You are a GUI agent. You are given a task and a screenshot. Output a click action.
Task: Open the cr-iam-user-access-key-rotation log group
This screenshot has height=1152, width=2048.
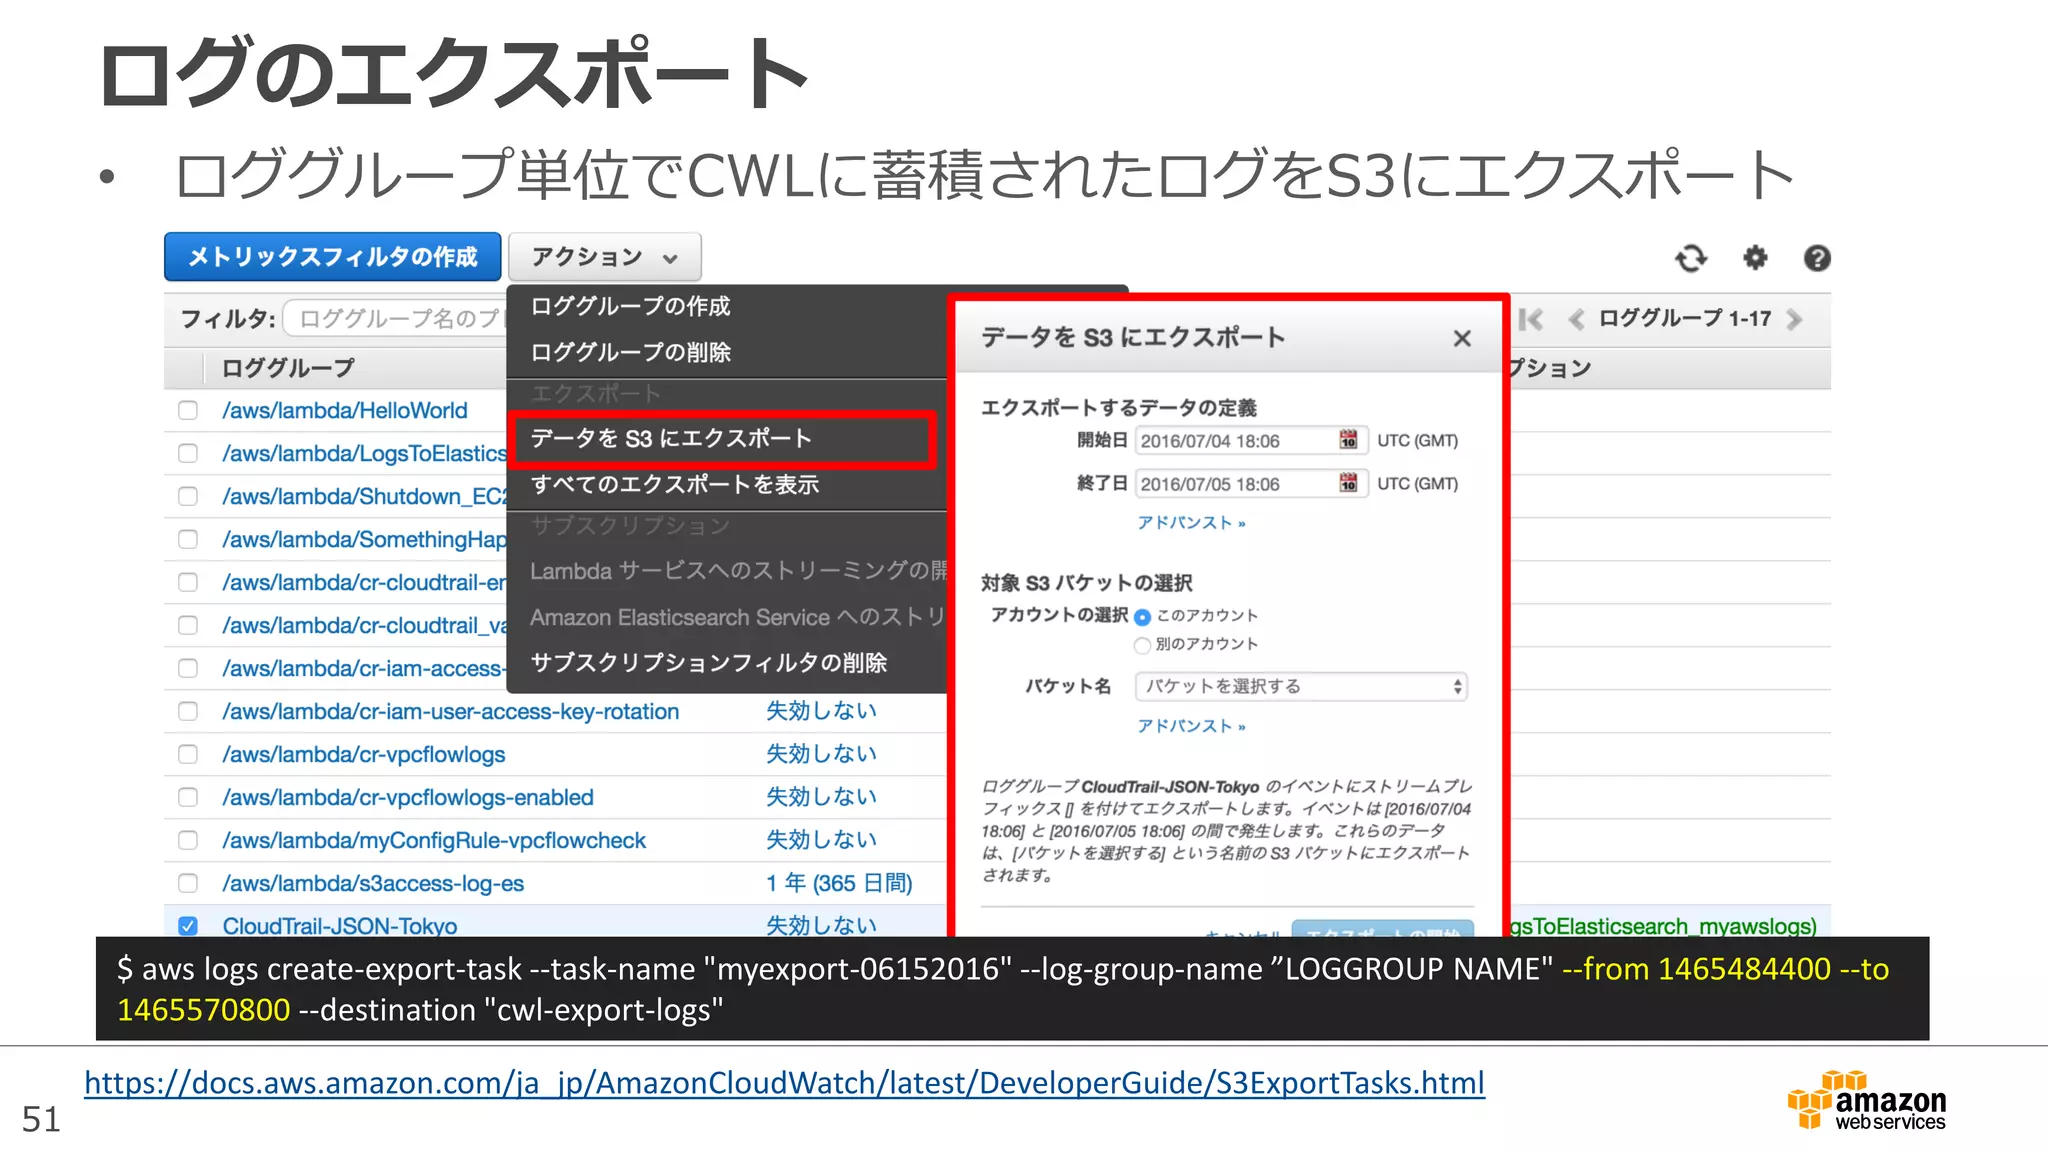point(450,711)
